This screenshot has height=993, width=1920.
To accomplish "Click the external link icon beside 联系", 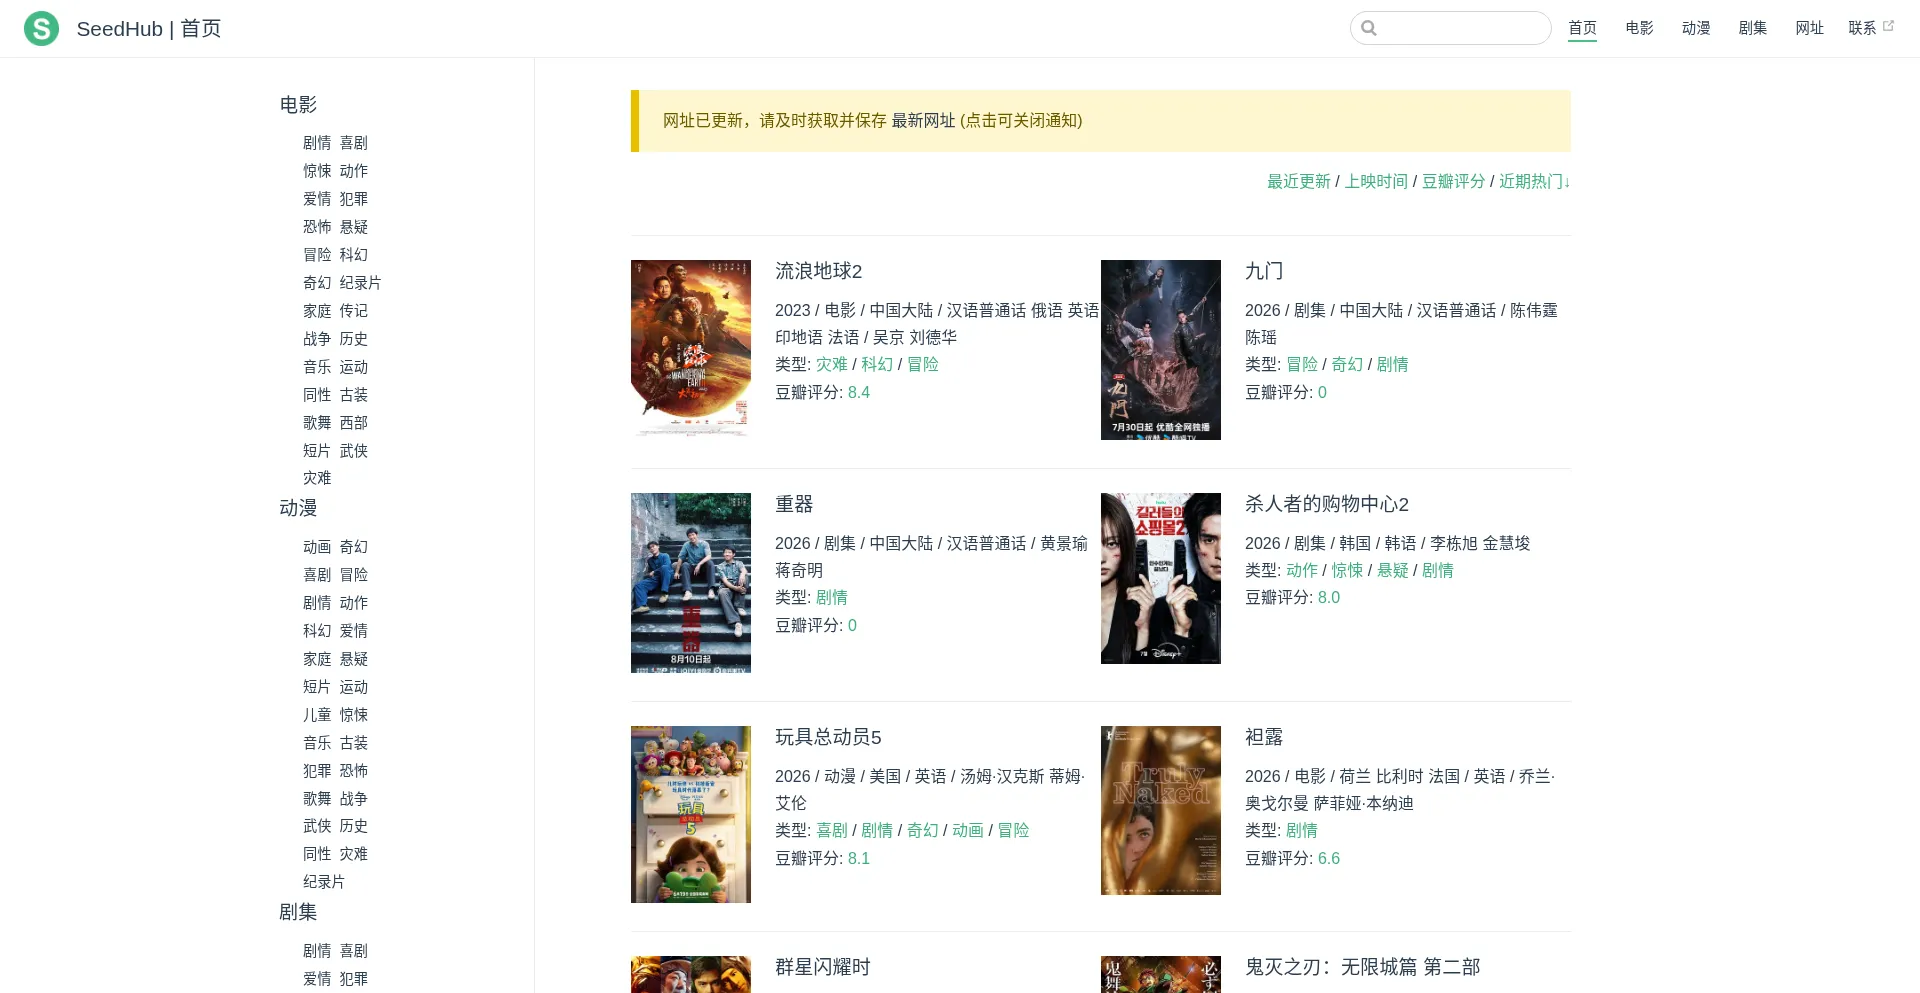I will tap(1888, 26).
